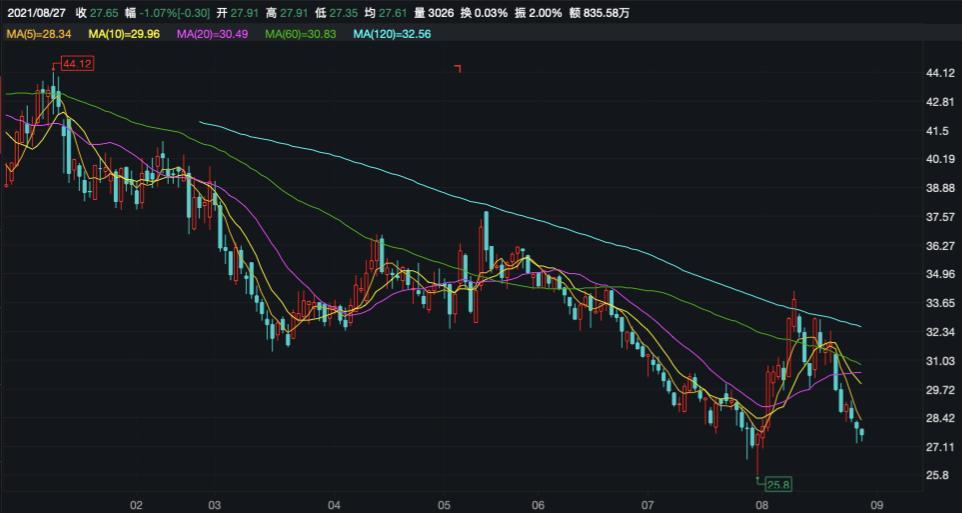Click the turnover rate 换 0.03%
Image resolution: width=962 pixels, height=513 pixels.
coord(485,13)
